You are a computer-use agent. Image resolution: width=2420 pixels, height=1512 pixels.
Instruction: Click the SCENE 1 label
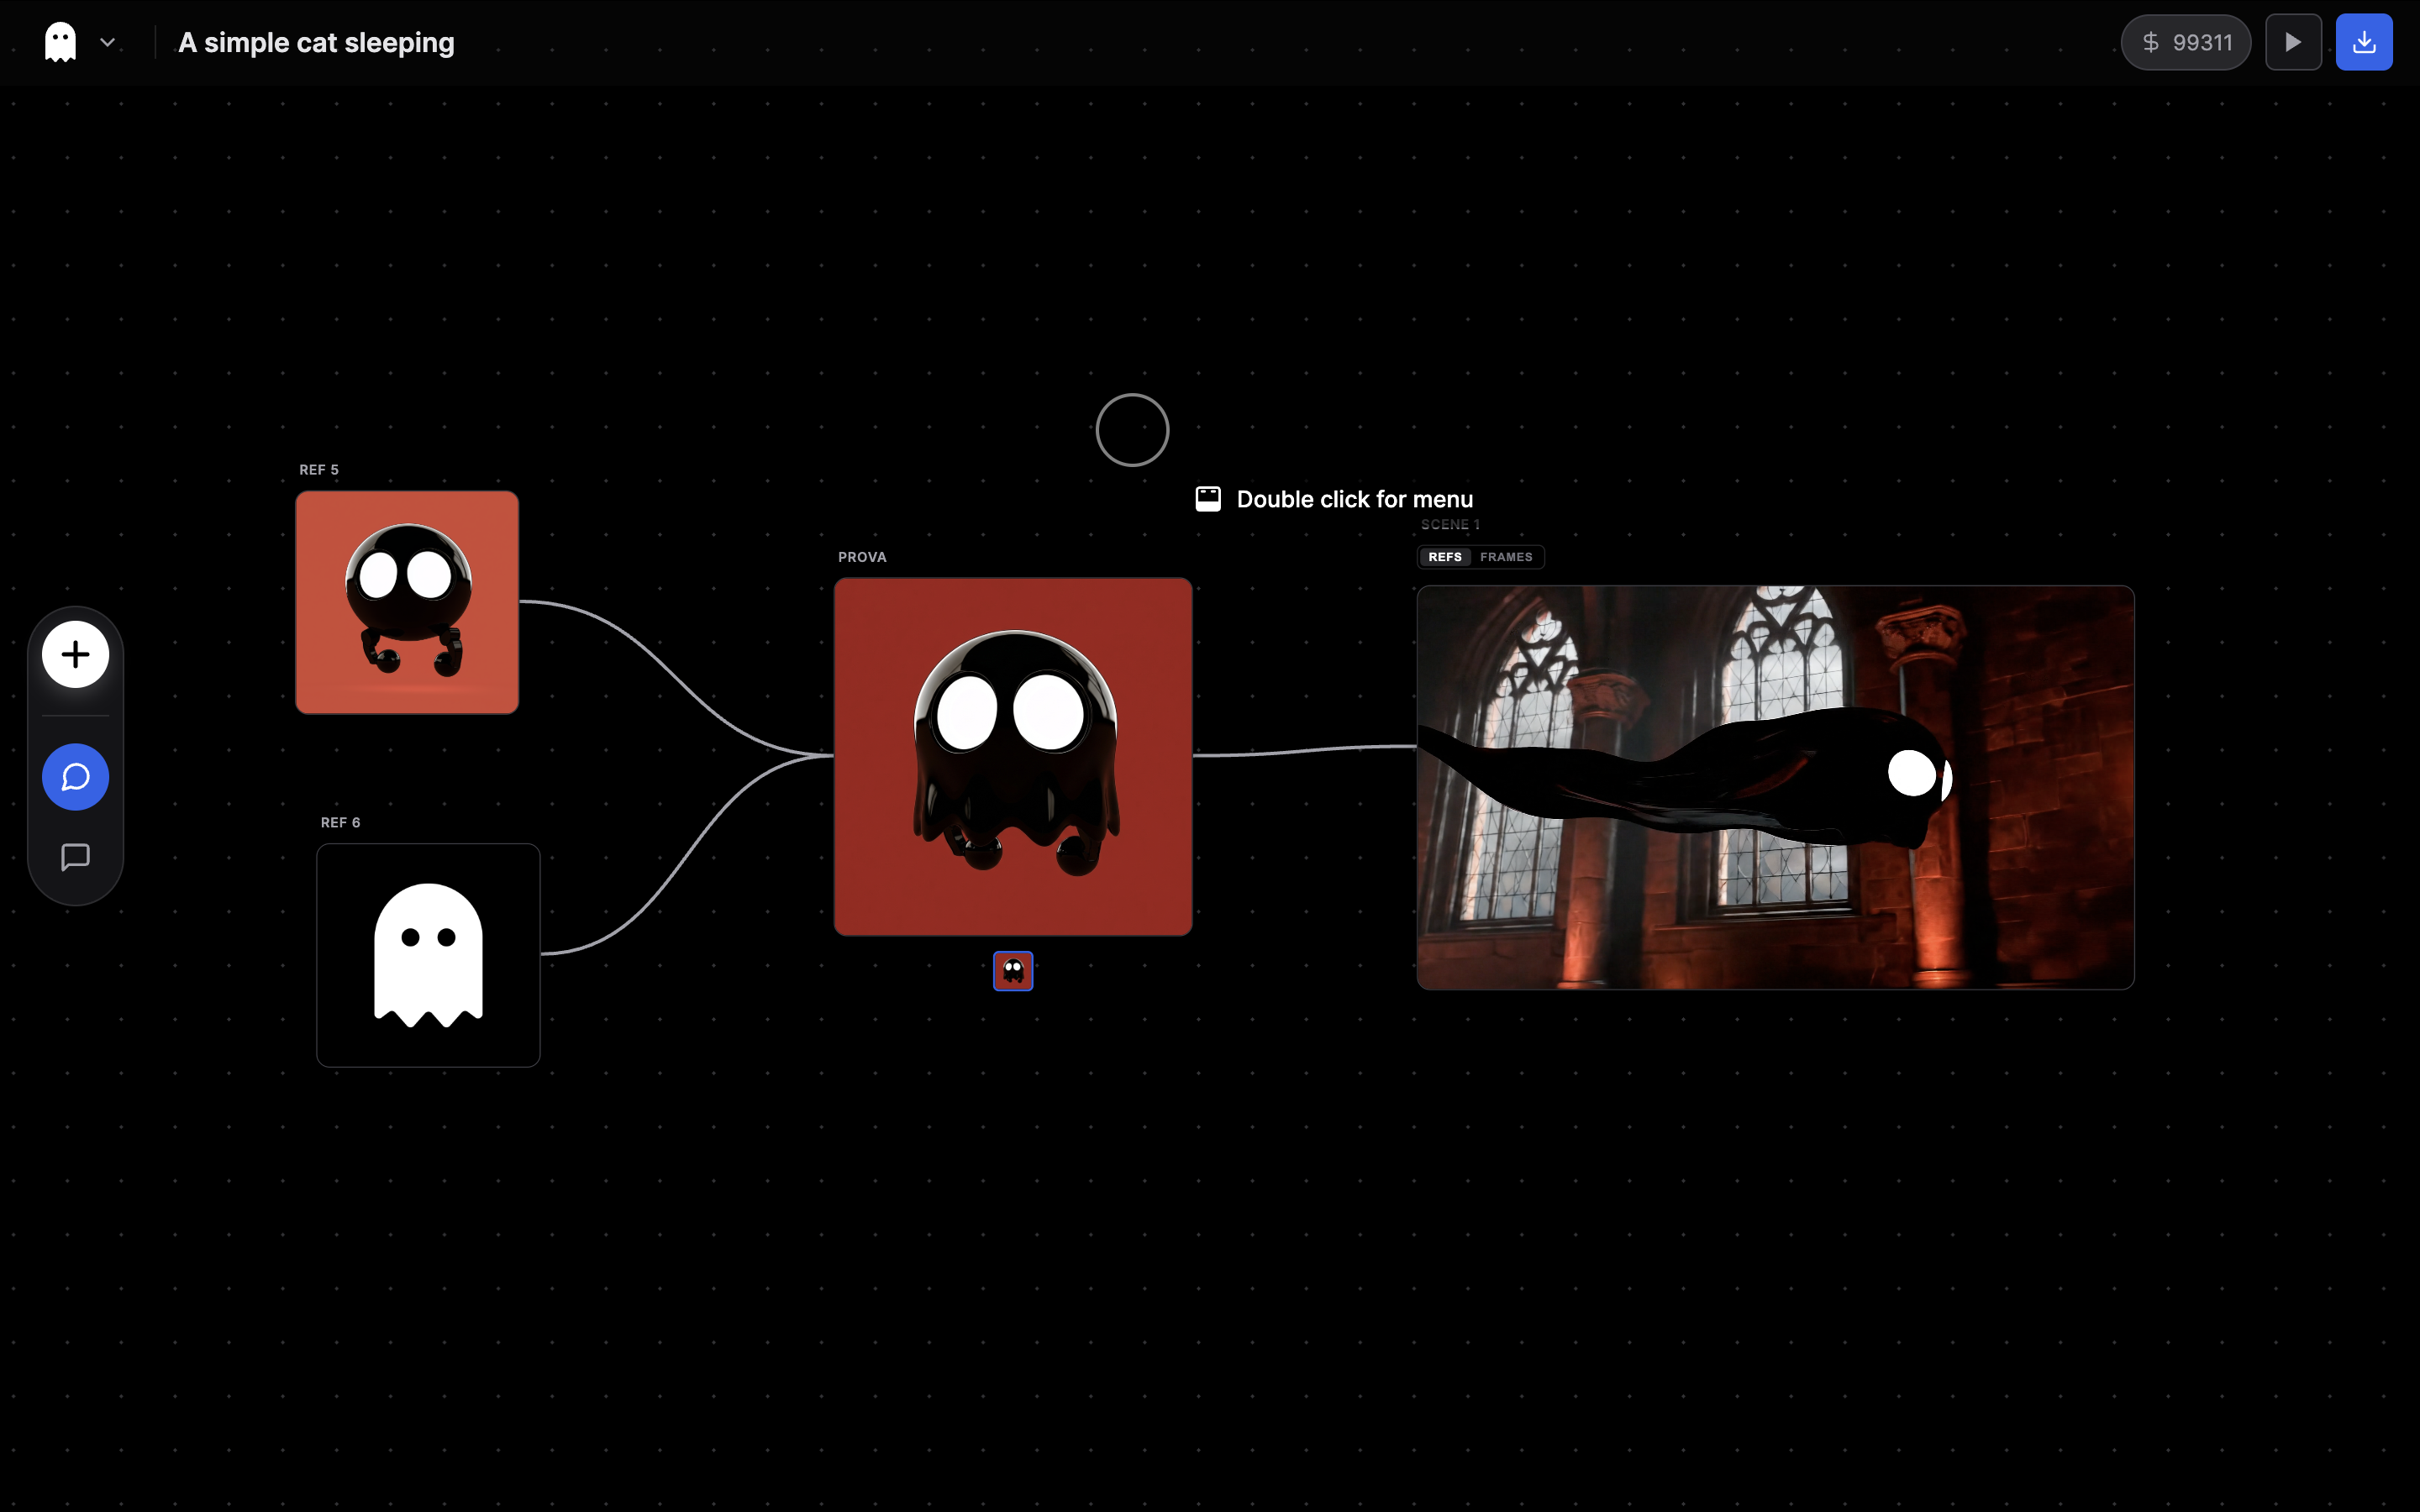[x=1450, y=525]
